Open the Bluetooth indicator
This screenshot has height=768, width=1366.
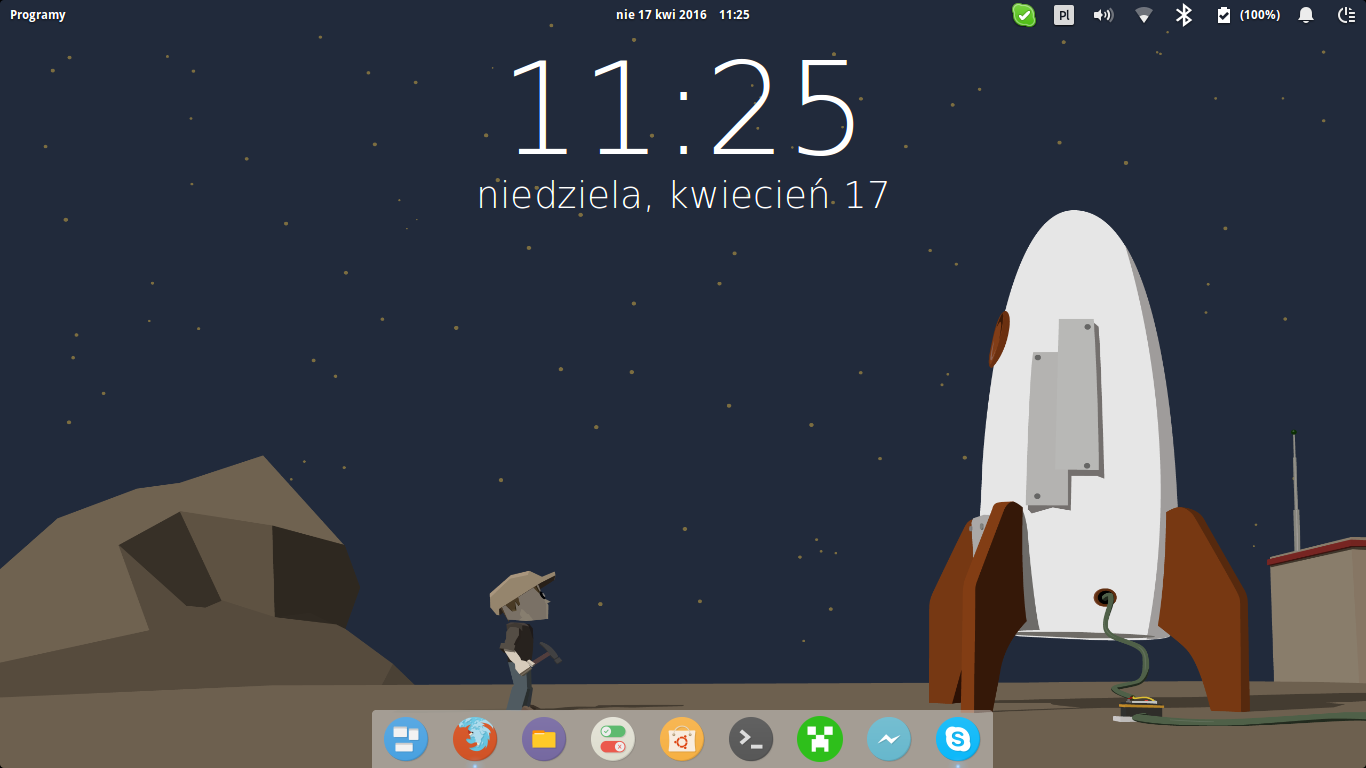[x=1184, y=15]
